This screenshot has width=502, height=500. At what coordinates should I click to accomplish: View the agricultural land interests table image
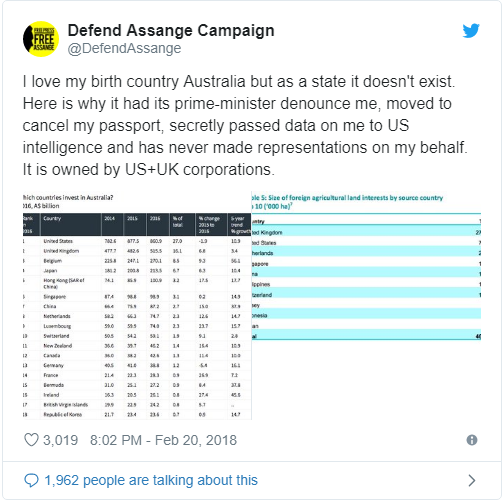click(366, 267)
